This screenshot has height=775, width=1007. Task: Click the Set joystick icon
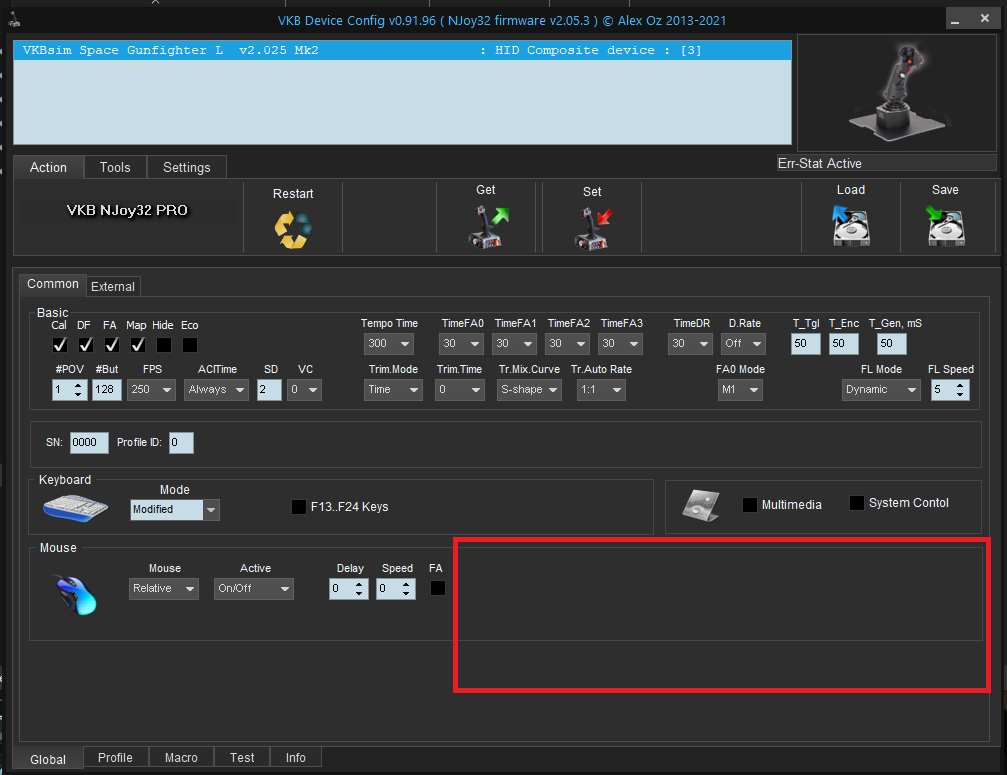(592, 228)
